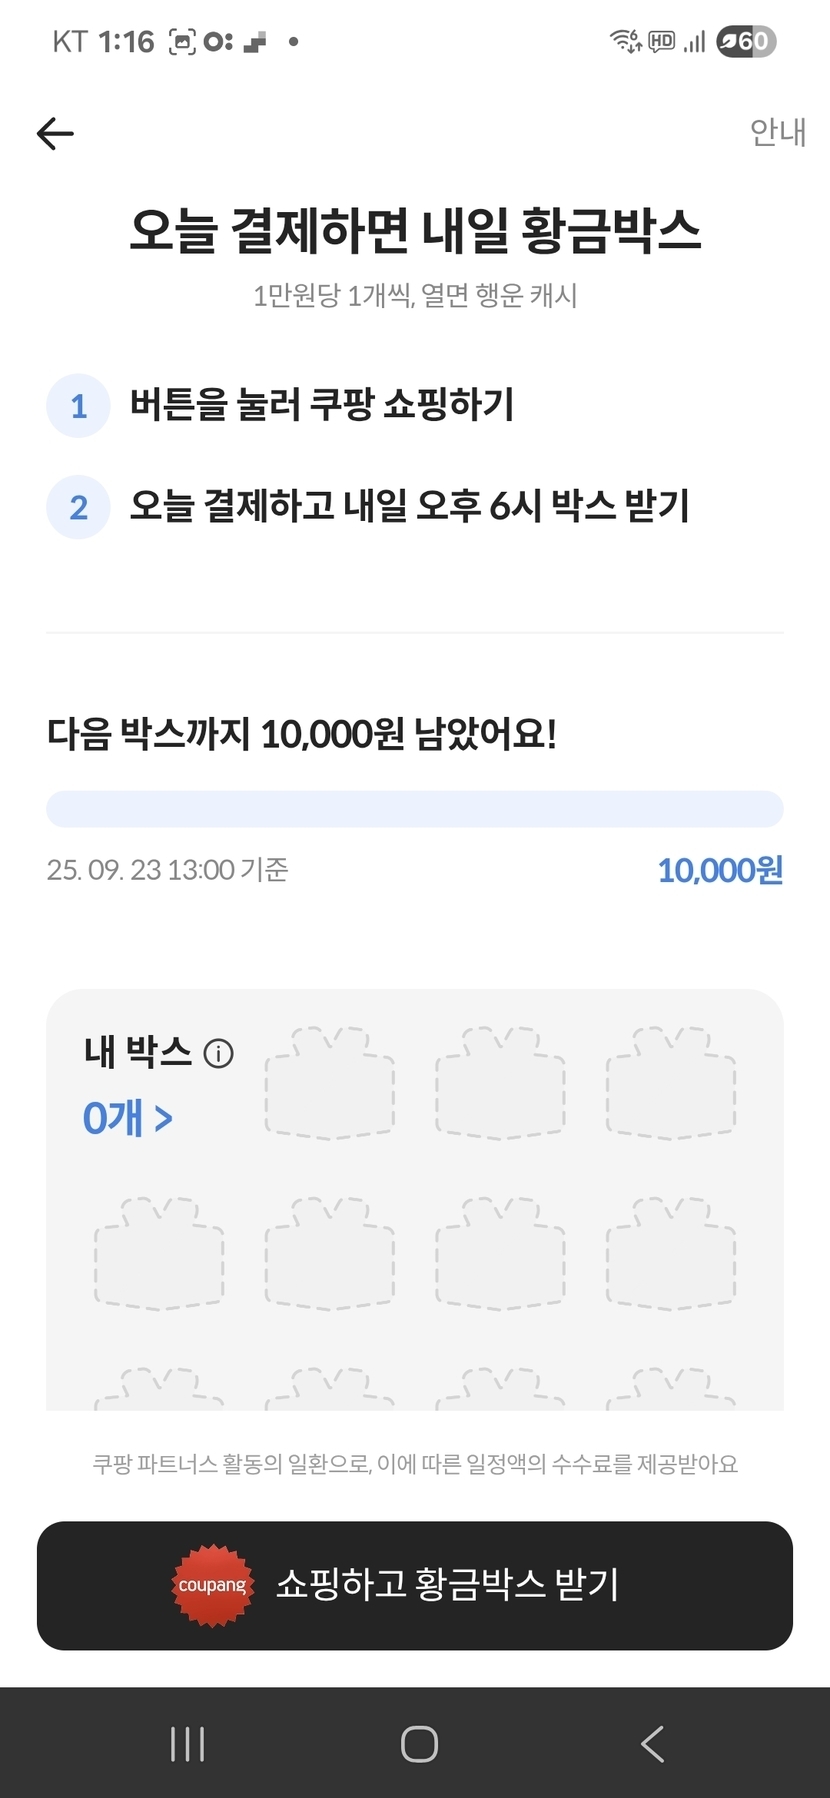Screen dimensions: 830x1798
Task: Tap the battery indicator in status bar
Action: click(746, 41)
